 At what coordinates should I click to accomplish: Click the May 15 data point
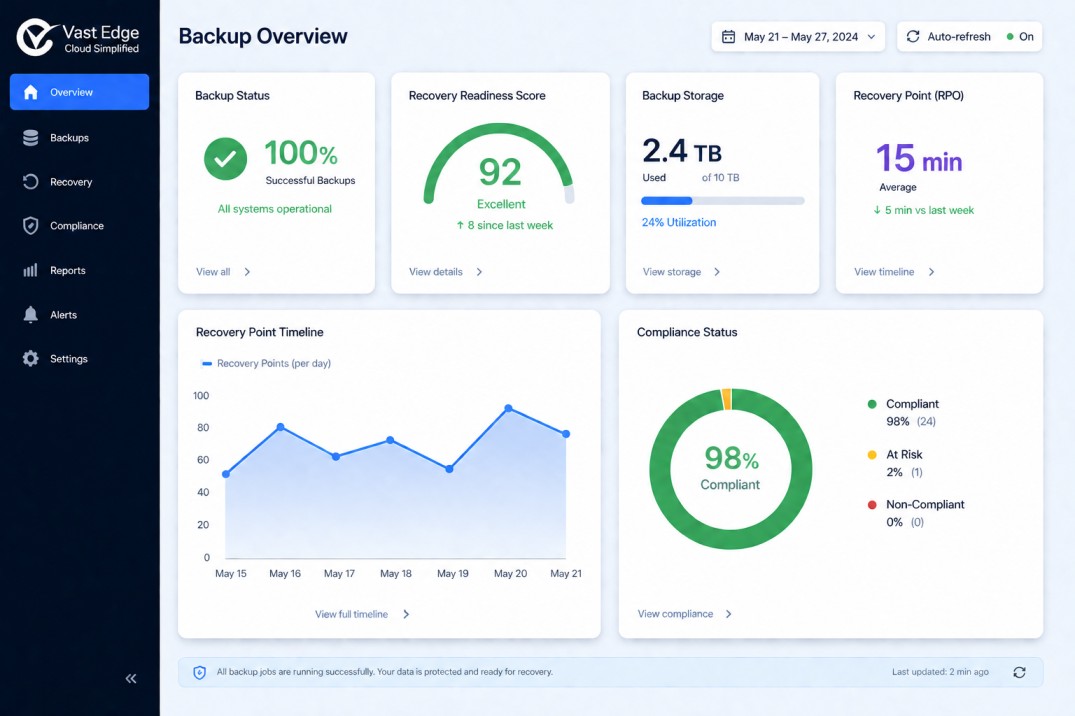pos(226,474)
